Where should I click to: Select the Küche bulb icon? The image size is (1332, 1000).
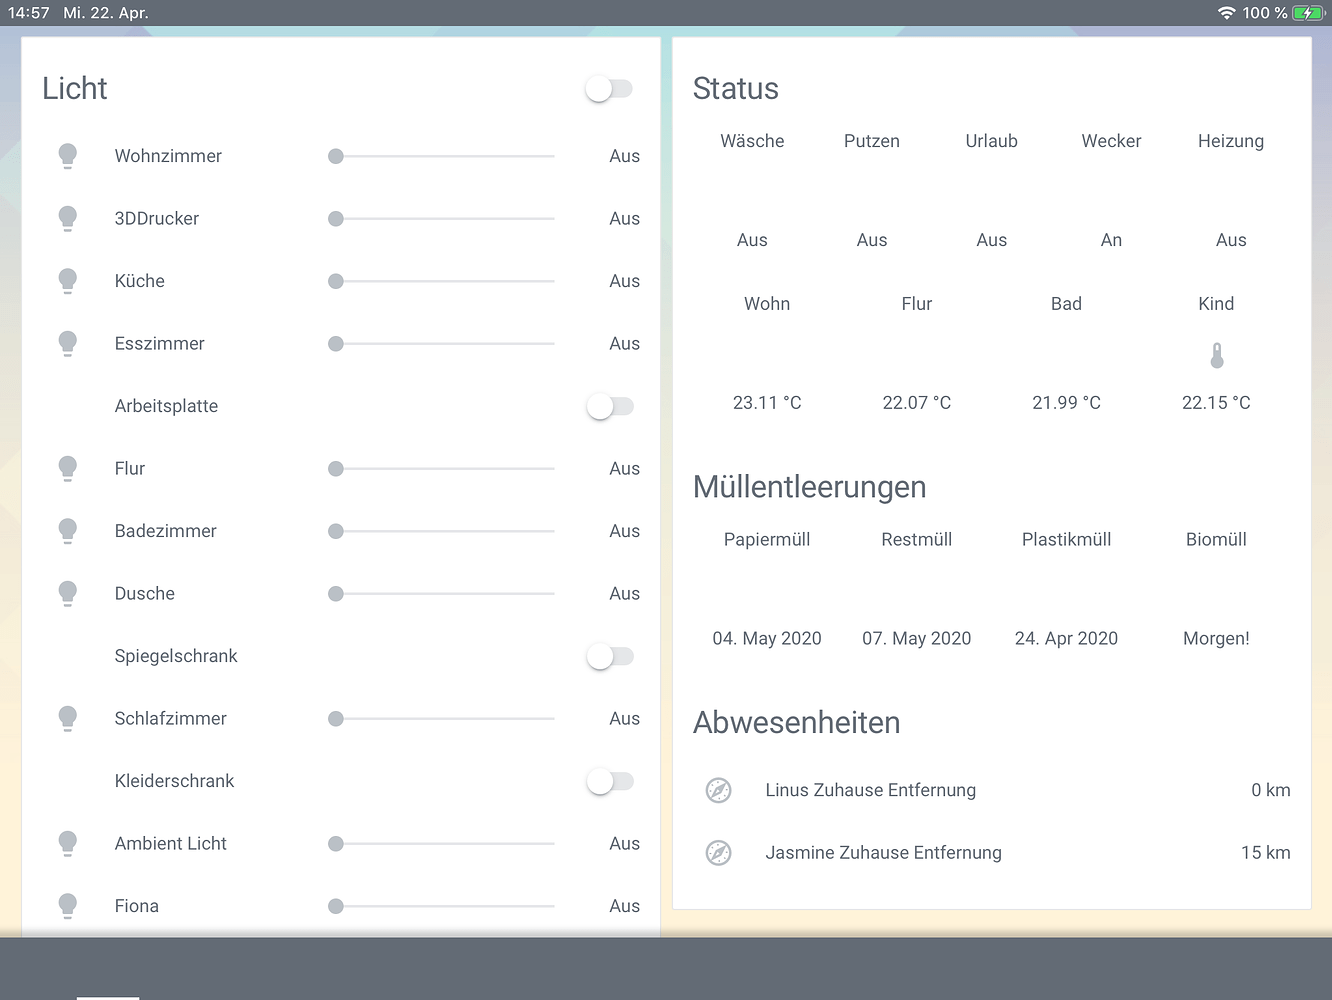68,281
